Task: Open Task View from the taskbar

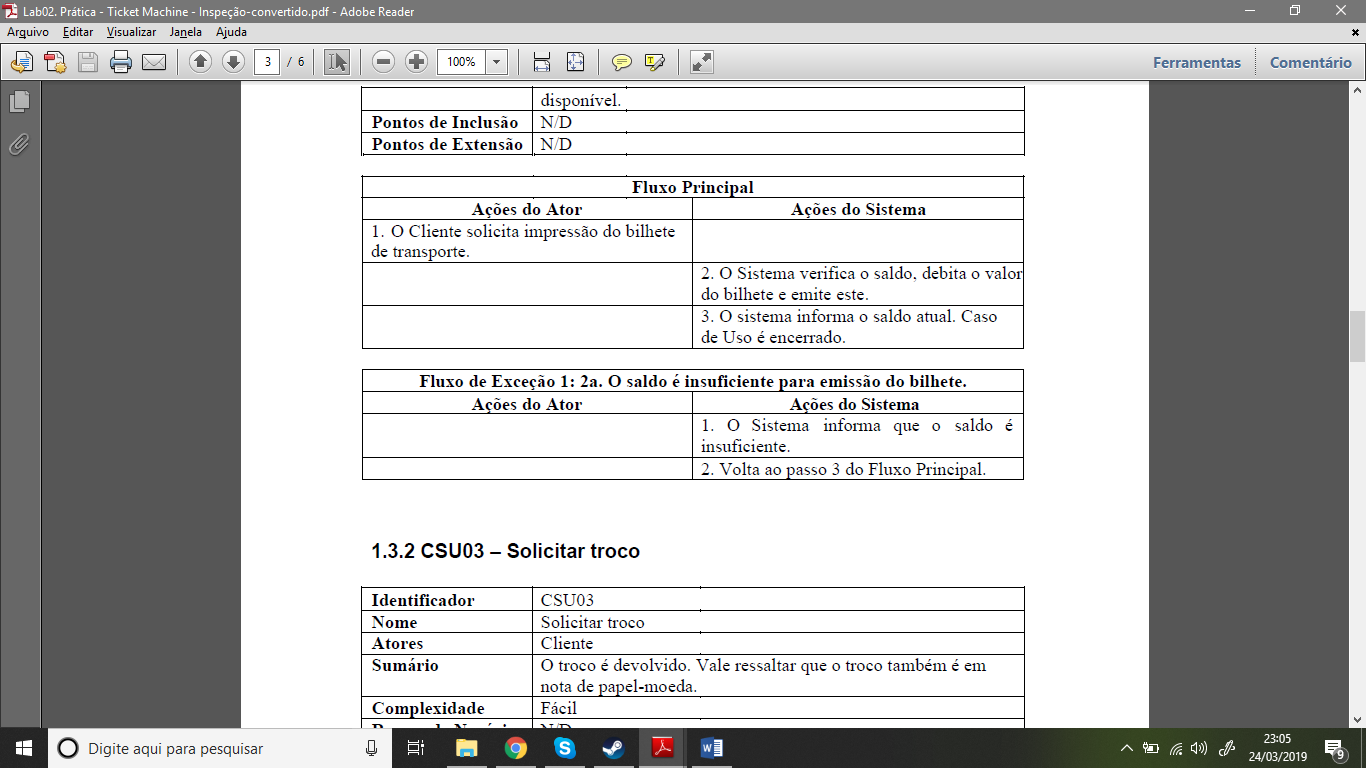Action: (417, 748)
